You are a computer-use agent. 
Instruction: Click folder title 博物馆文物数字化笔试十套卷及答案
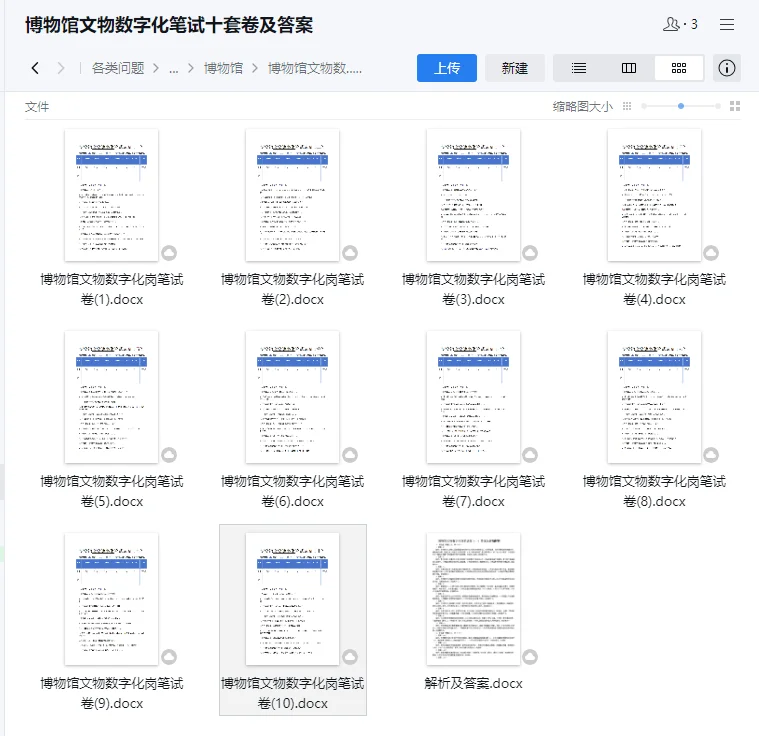pos(169,25)
